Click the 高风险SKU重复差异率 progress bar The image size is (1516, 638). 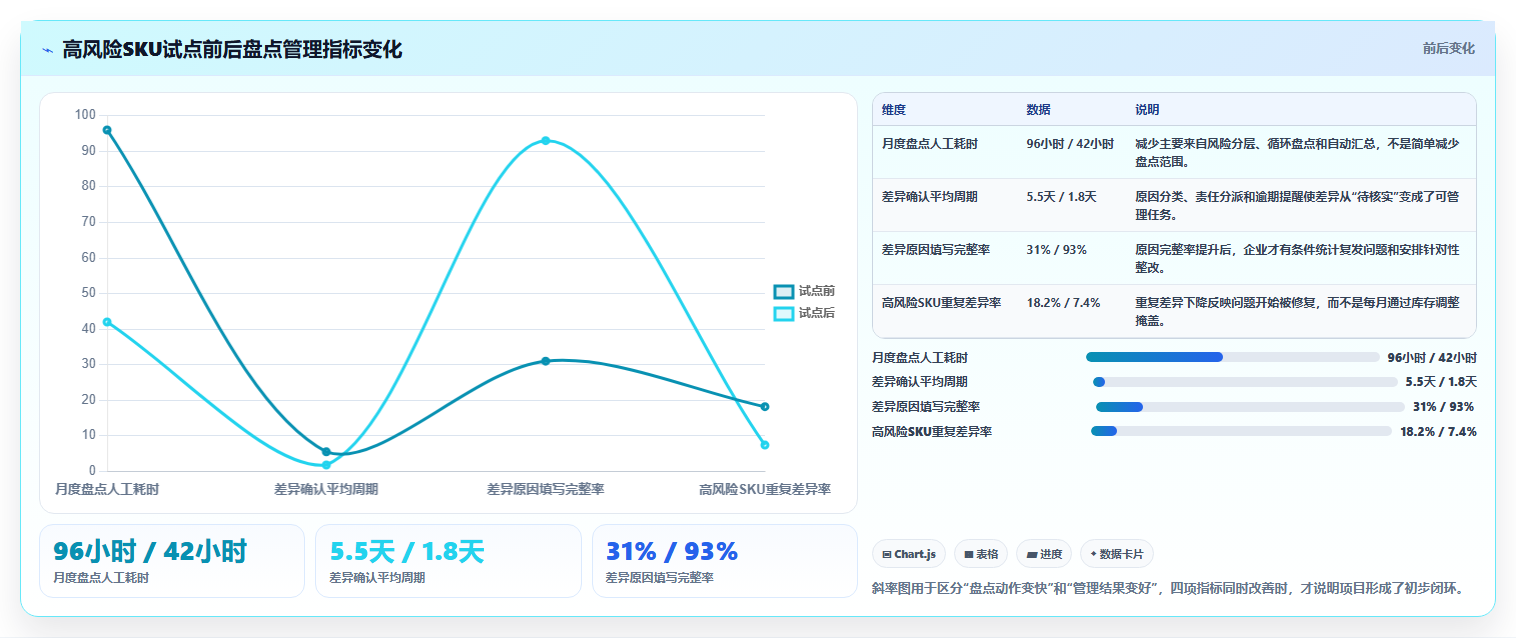(x=1241, y=431)
